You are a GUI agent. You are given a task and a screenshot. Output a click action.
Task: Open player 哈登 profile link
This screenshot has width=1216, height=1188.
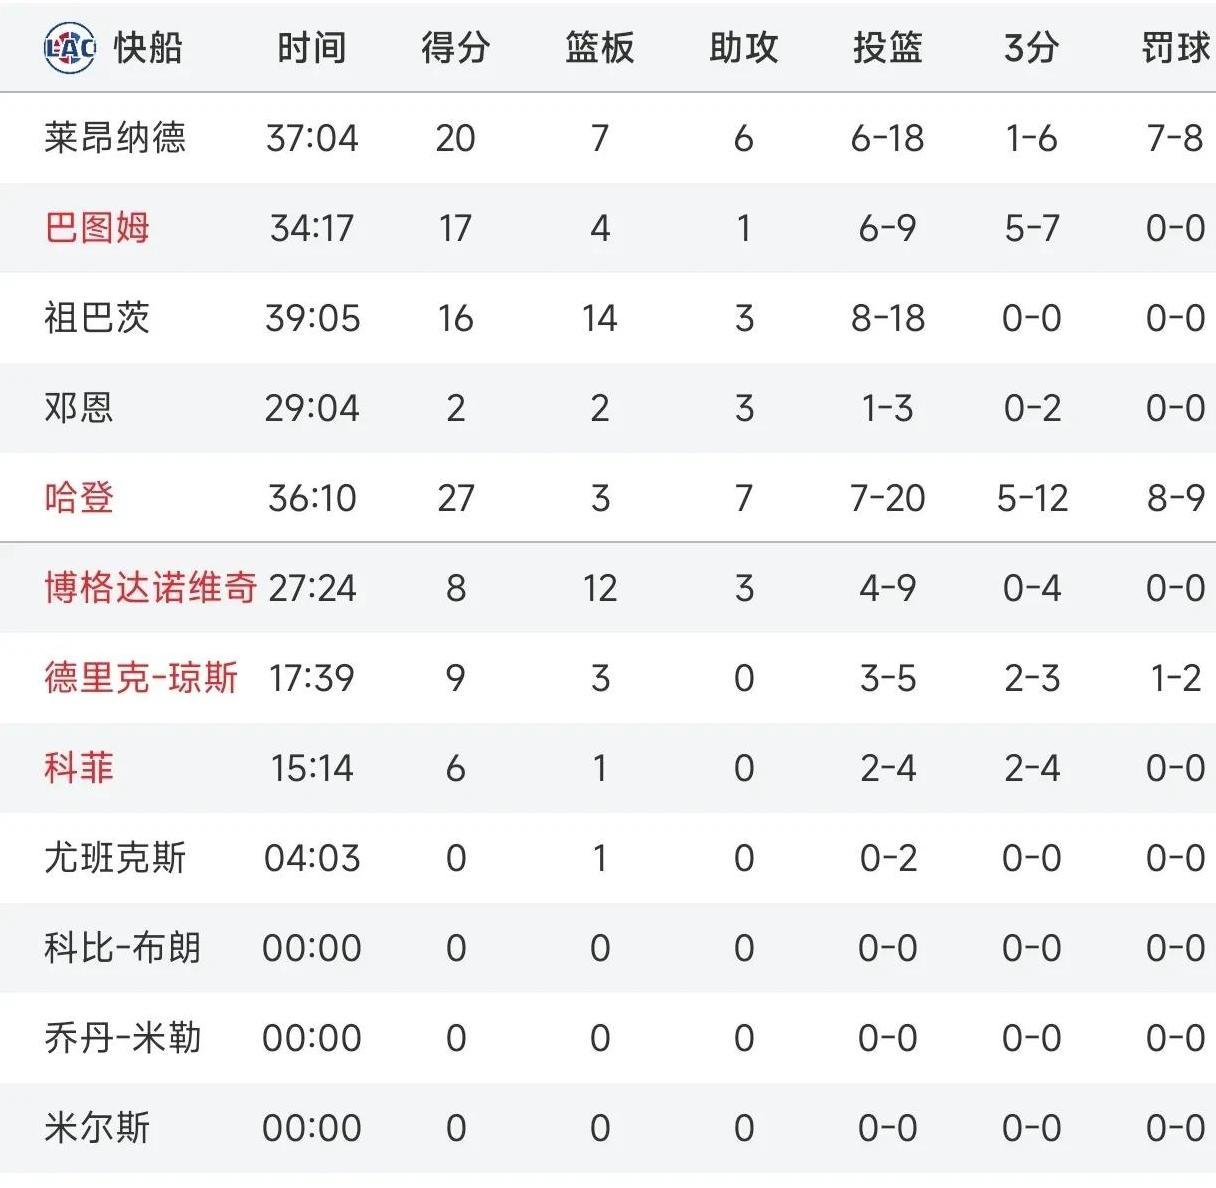pyautogui.click(x=79, y=497)
